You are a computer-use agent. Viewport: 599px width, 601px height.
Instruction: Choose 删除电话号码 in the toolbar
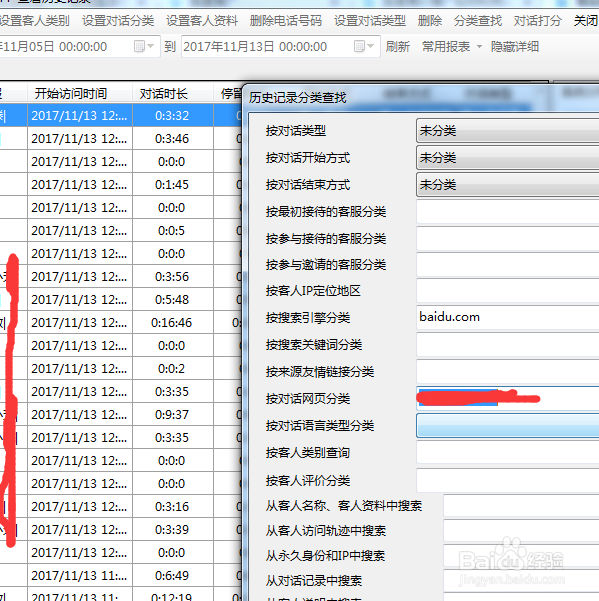point(286,21)
